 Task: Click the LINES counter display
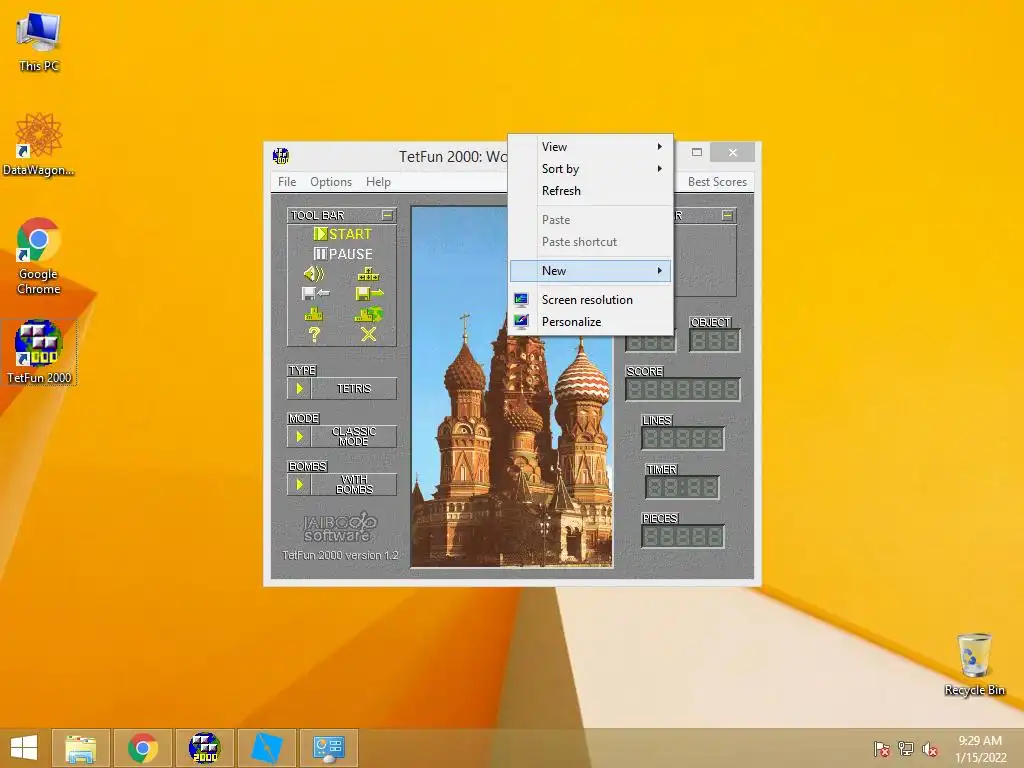(682, 438)
